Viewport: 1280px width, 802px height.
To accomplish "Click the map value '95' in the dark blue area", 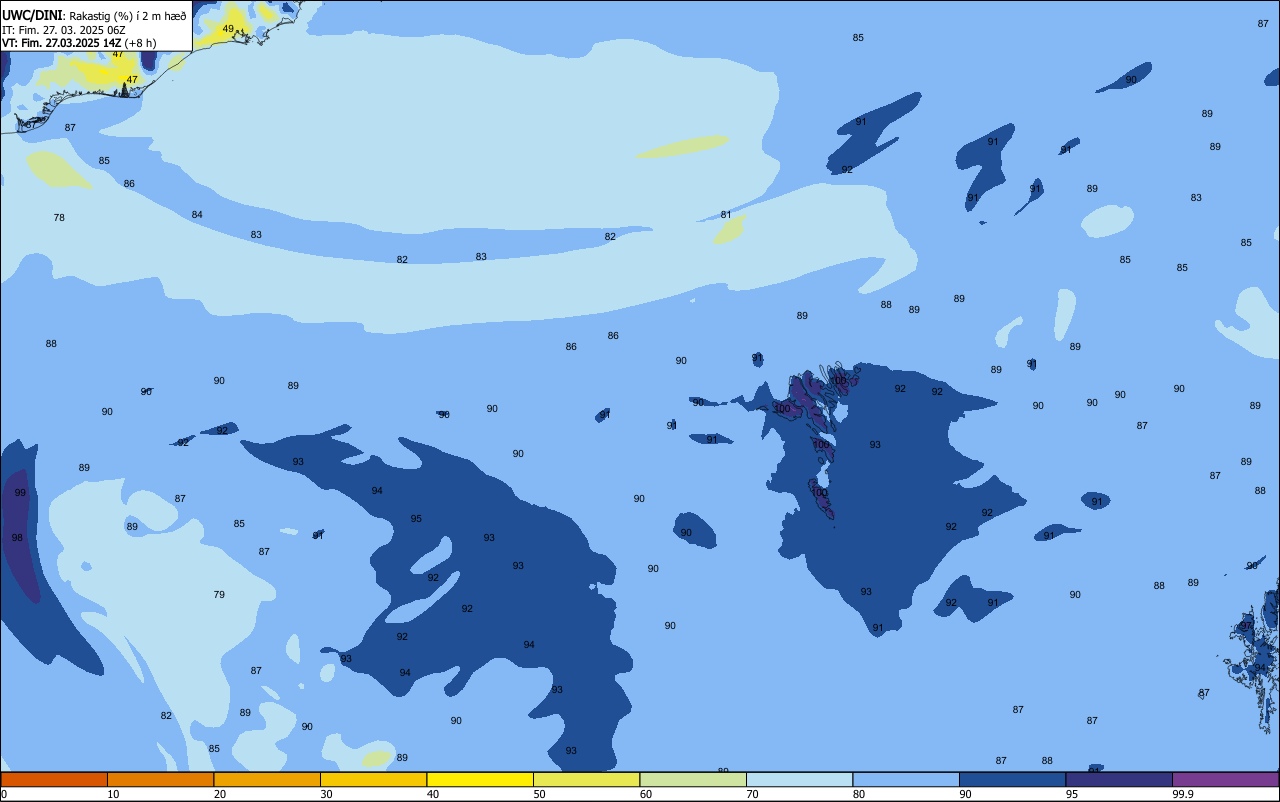I will [x=416, y=519].
